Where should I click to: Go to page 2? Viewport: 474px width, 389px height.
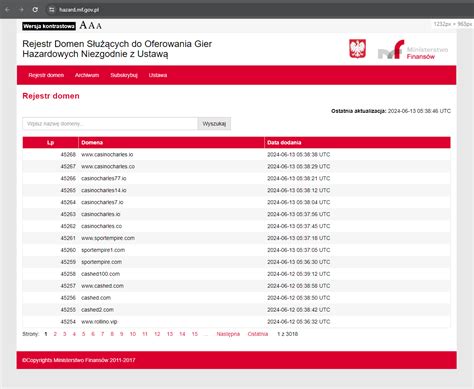[55, 334]
